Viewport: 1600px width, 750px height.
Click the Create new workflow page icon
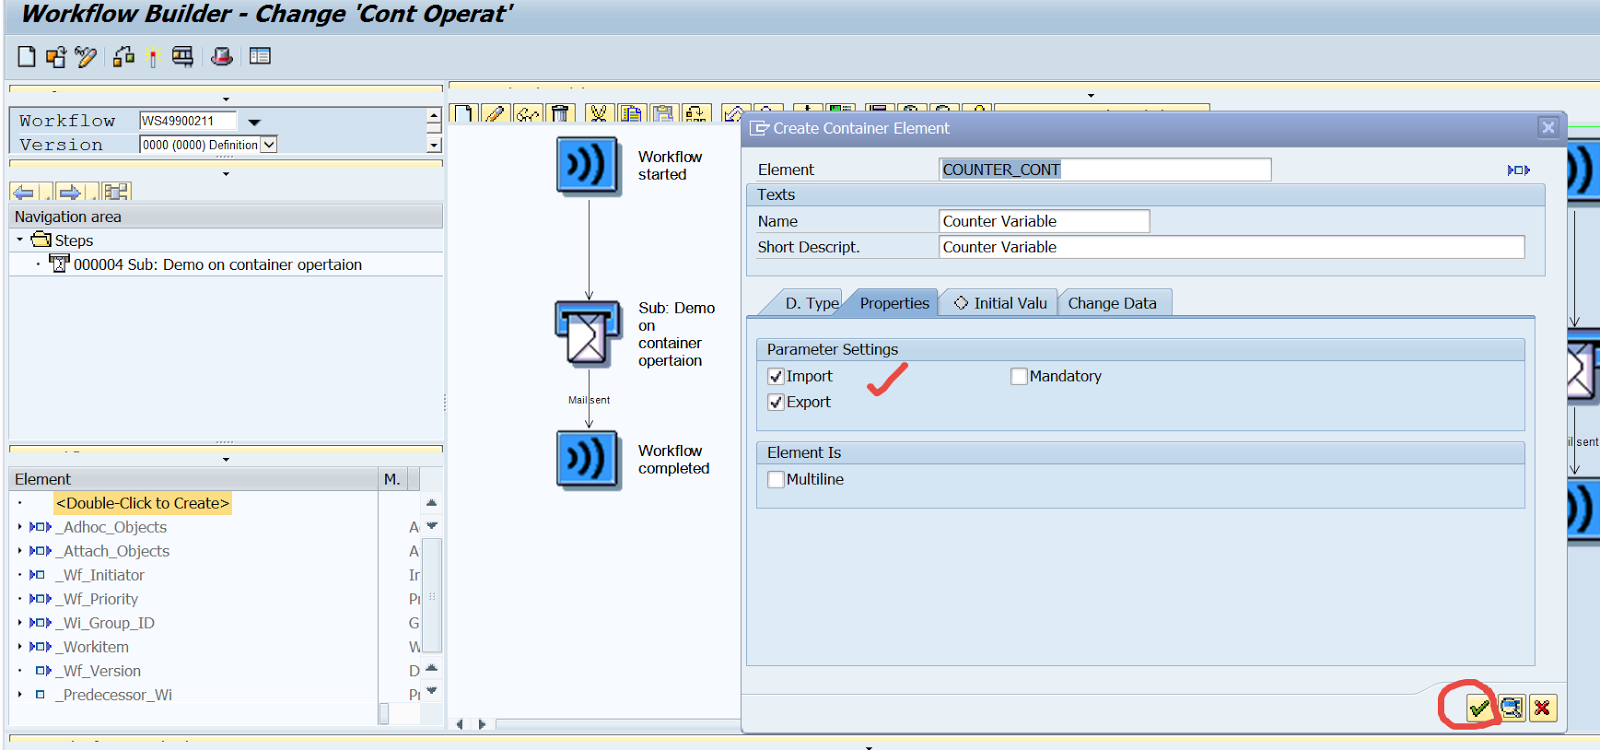pyautogui.click(x=27, y=57)
